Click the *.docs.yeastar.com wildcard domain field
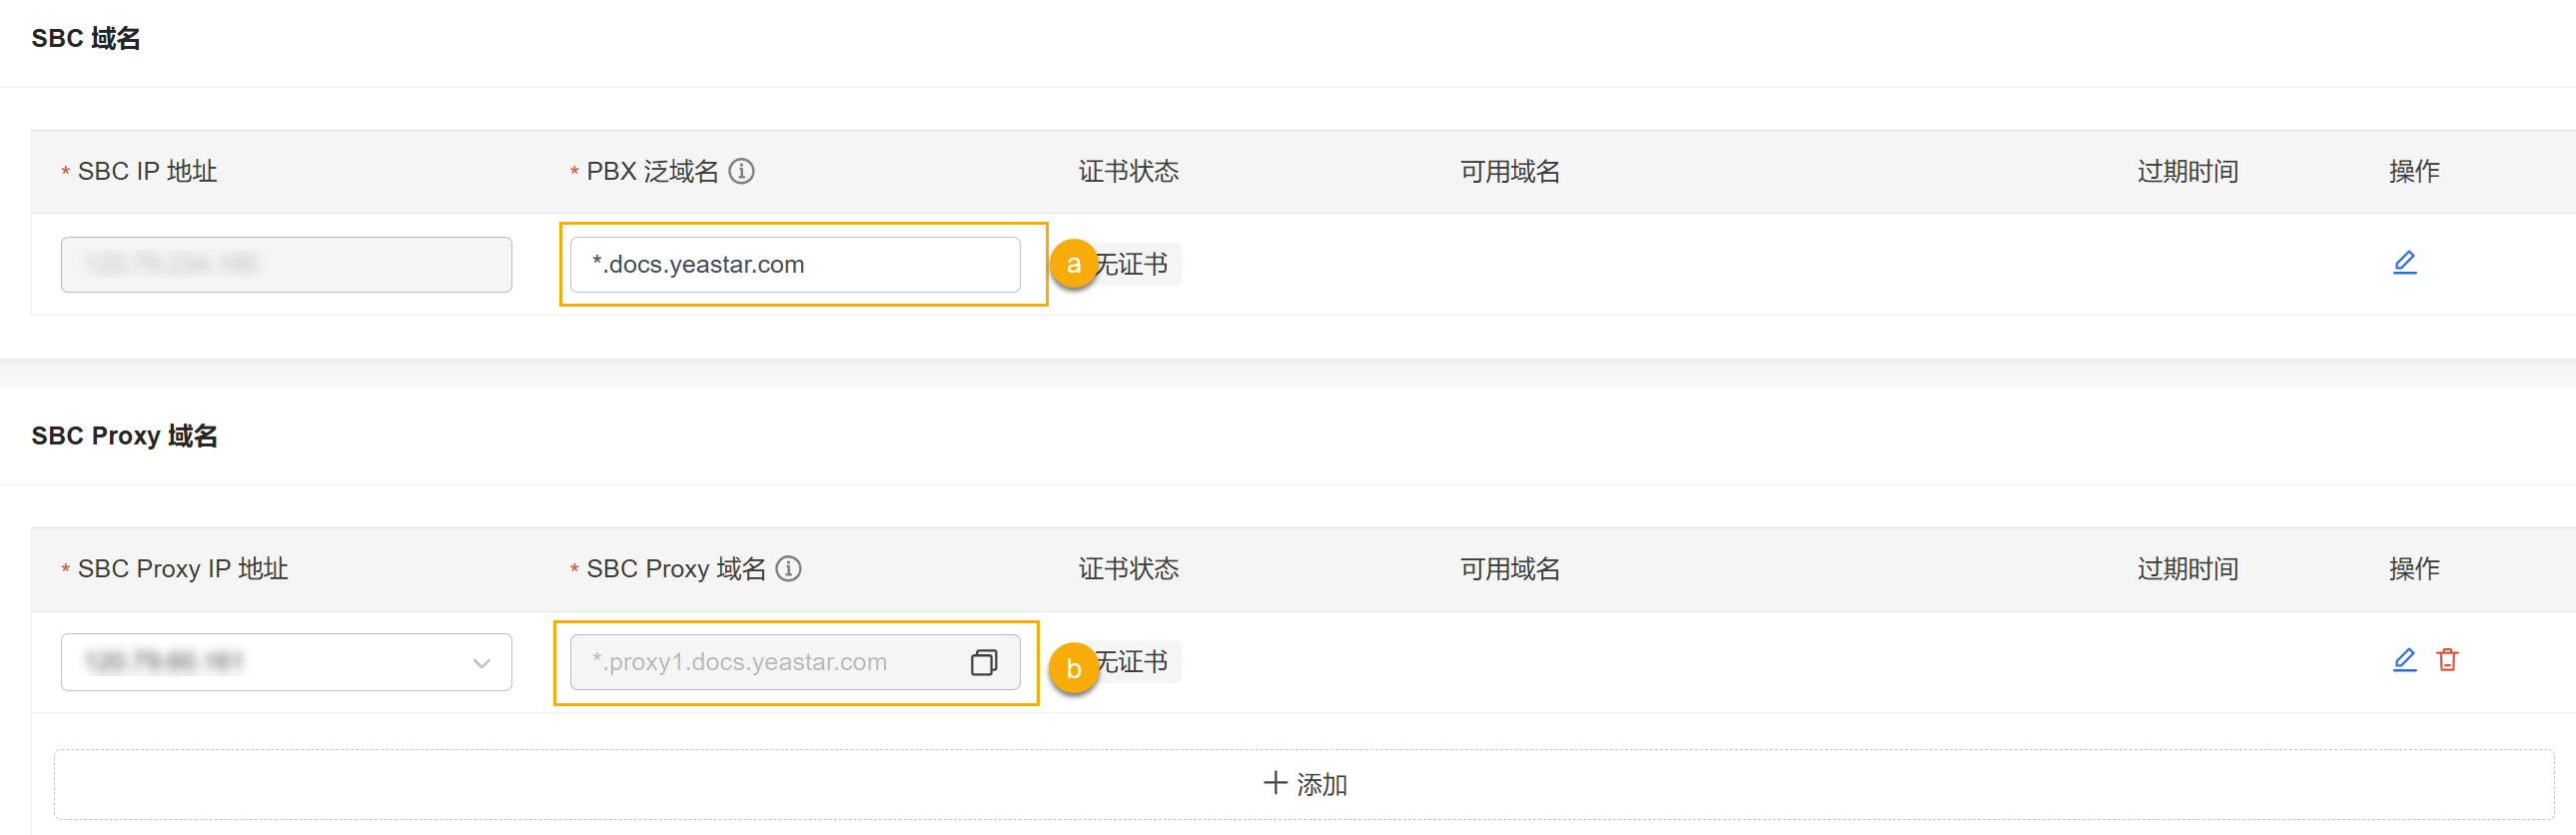The image size is (2576, 835). (794, 264)
